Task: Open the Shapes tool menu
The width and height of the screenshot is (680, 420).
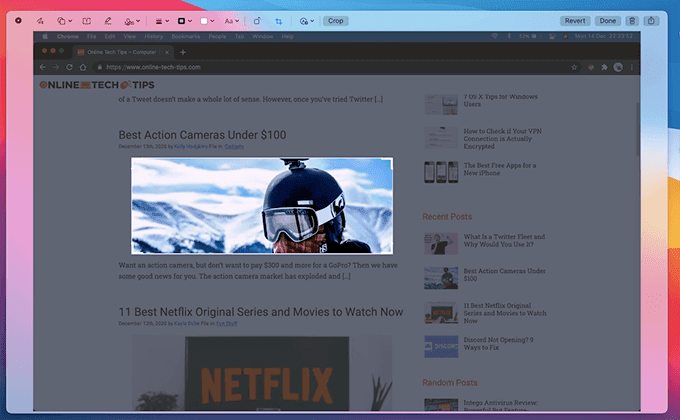Action: (x=63, y=20)
